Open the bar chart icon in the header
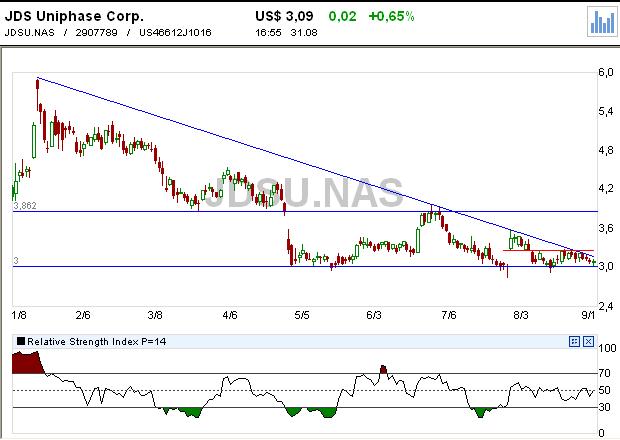Viewport: 620px width, 440px height. click(x=602, y=22)
